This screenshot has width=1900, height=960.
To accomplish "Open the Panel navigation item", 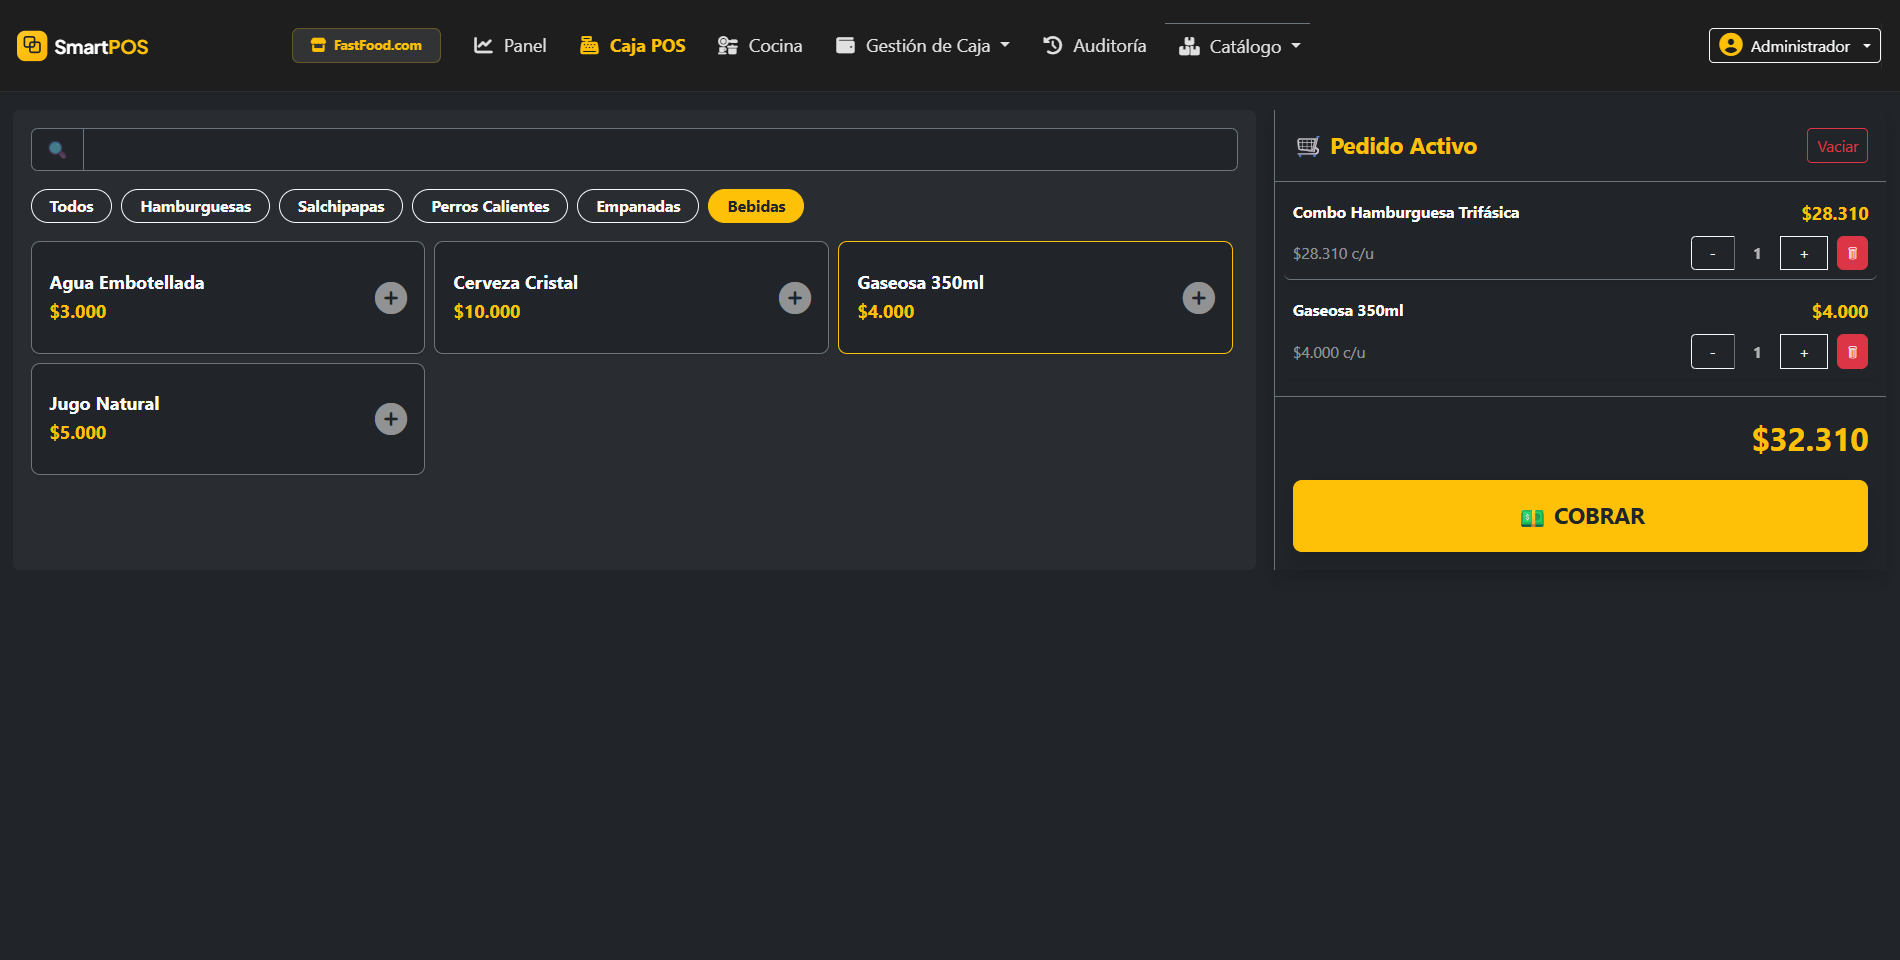I will coord(510,46).
